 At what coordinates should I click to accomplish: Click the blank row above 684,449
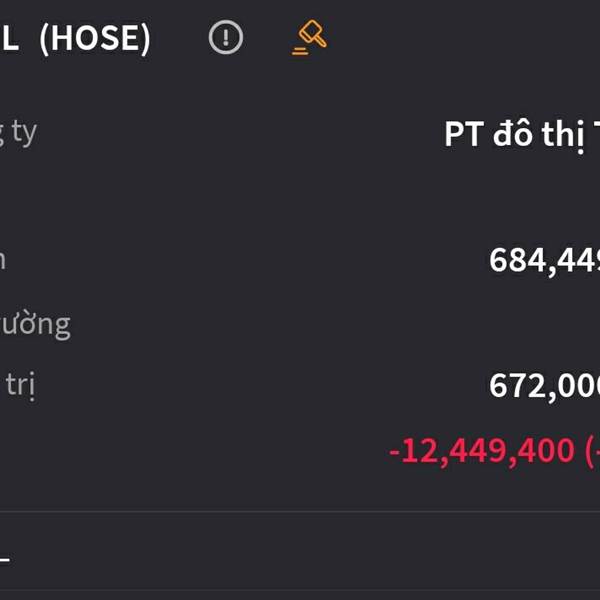(300, 197)
